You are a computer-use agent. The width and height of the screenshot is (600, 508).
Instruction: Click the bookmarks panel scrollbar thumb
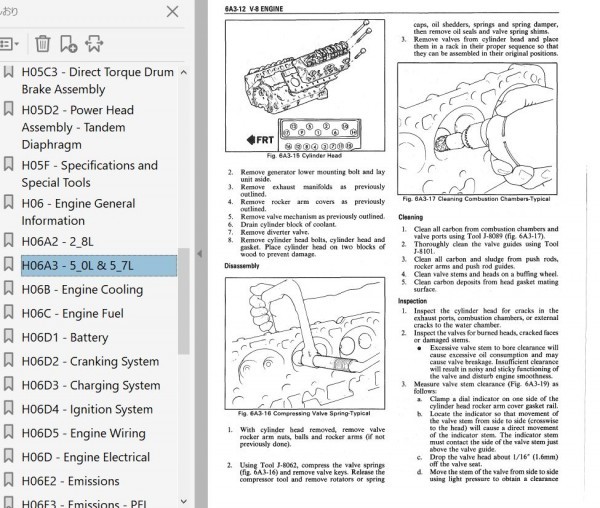click(184, 301)
